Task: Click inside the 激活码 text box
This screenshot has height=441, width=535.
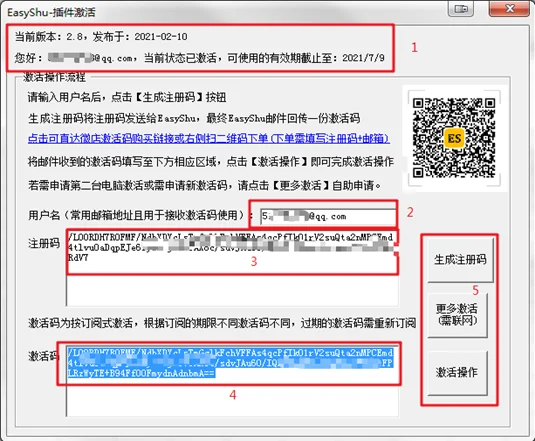Action: pyautogui.click(x=232, y=380)
